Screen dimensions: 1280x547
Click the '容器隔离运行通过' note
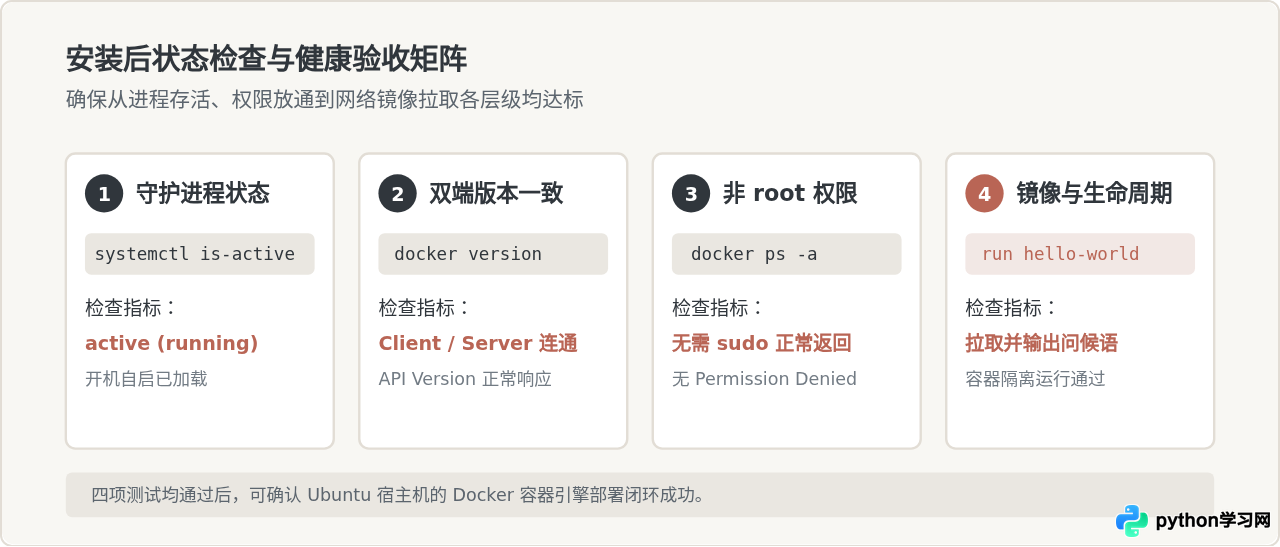click(x=1035, y=379)
